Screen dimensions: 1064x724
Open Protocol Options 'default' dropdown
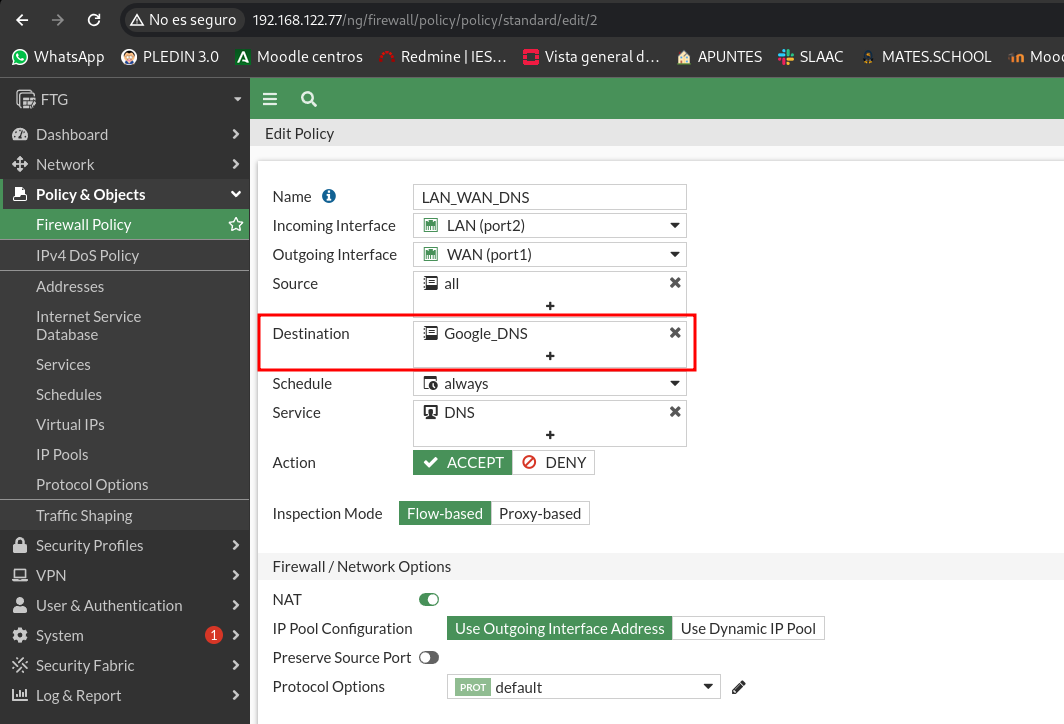point(584,687)
